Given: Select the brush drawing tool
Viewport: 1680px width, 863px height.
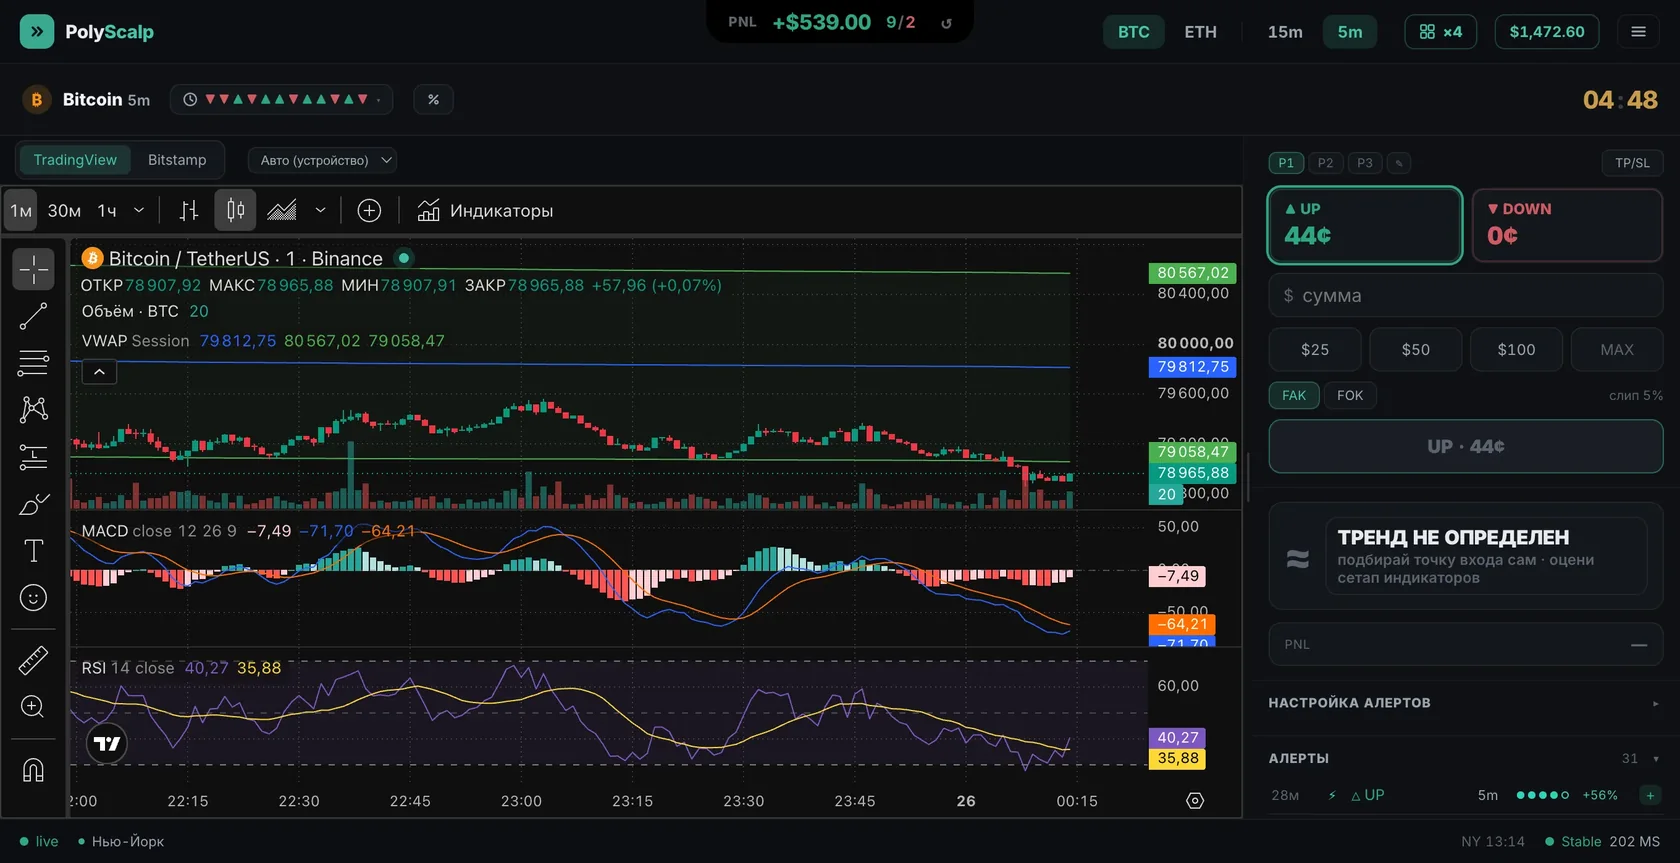Looking at the screenshot, I should point(33,504).
